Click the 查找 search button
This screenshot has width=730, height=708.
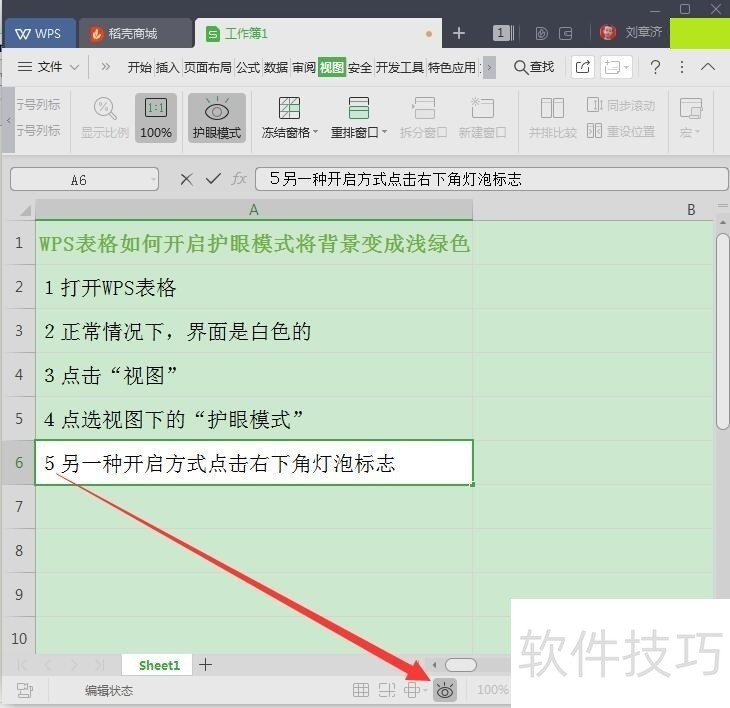[534, 67]
